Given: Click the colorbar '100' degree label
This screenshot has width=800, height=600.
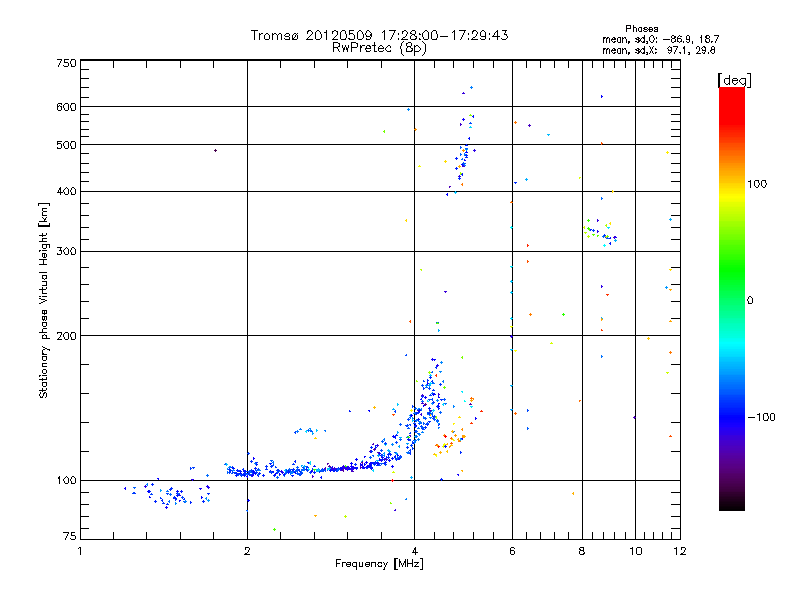Looking at the screenshot, I should click(x=757, y=184).
